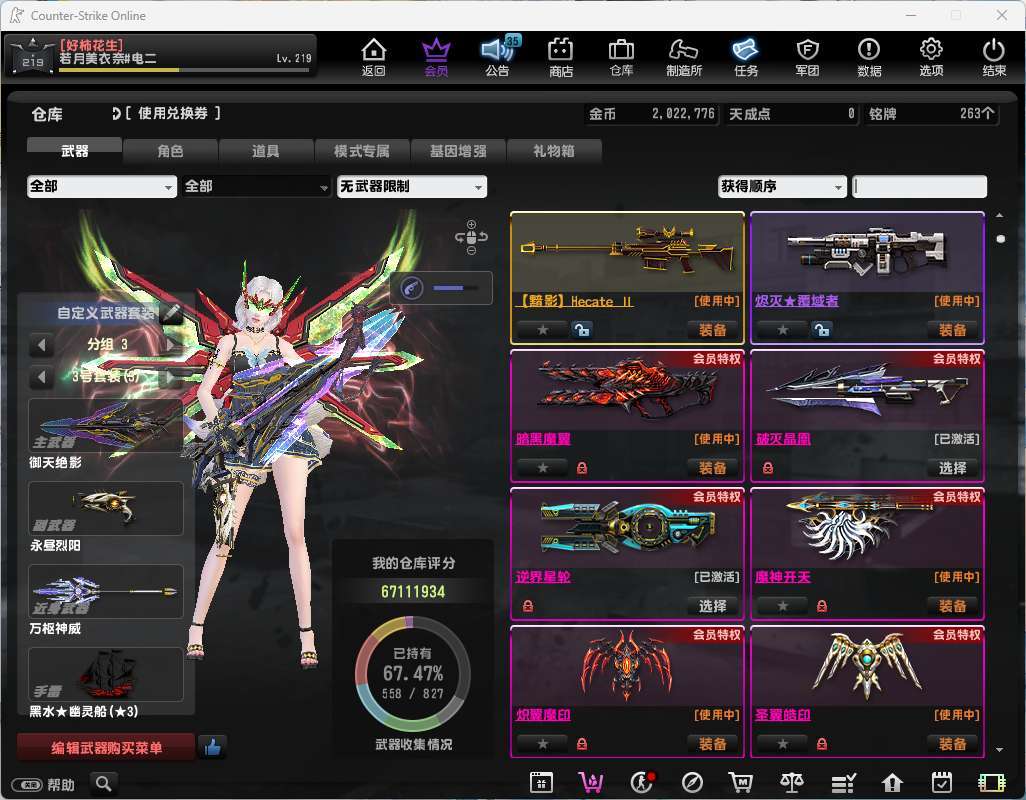The width and height of the screenshot is (1026, 800).
Task: Click 选择 button on 破灭晶凰
Action: [952, 468]
